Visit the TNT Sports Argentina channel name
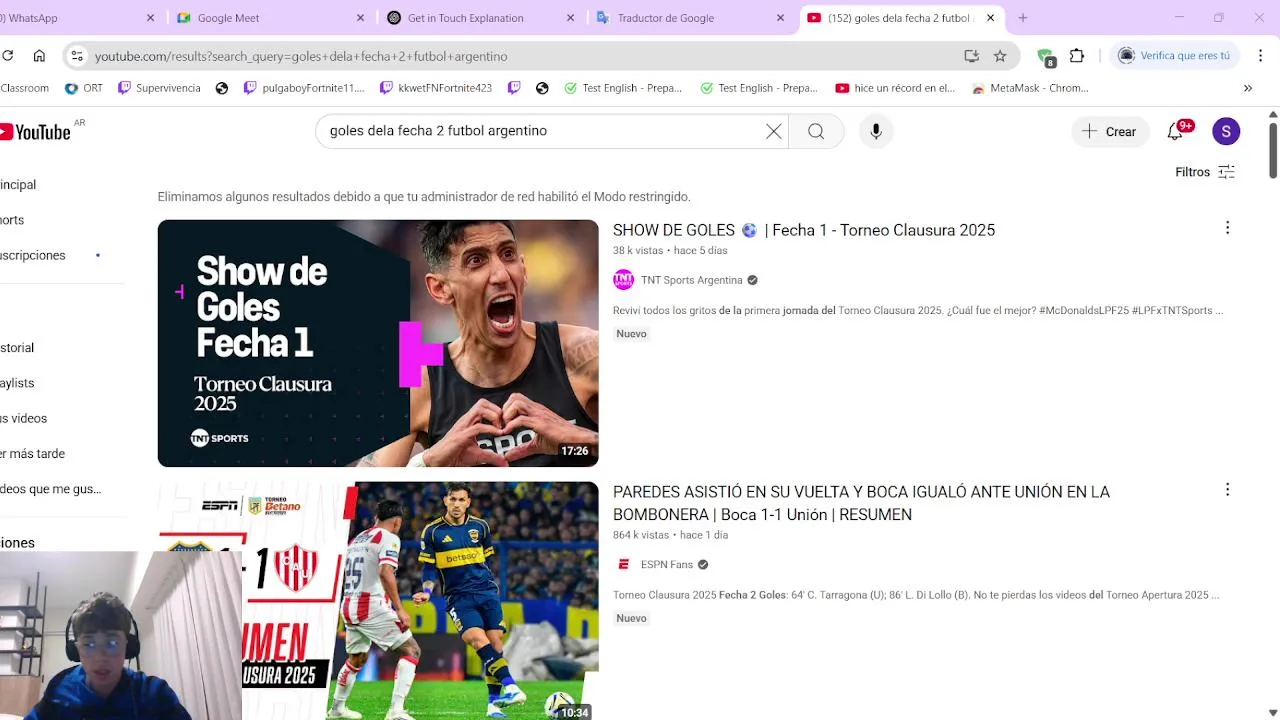This screenshot has height=720, width=1280. pos(692,280)
